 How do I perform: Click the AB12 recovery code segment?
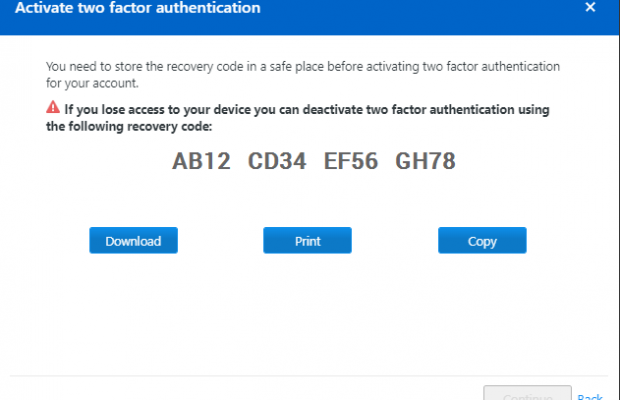tap(202, 161)
